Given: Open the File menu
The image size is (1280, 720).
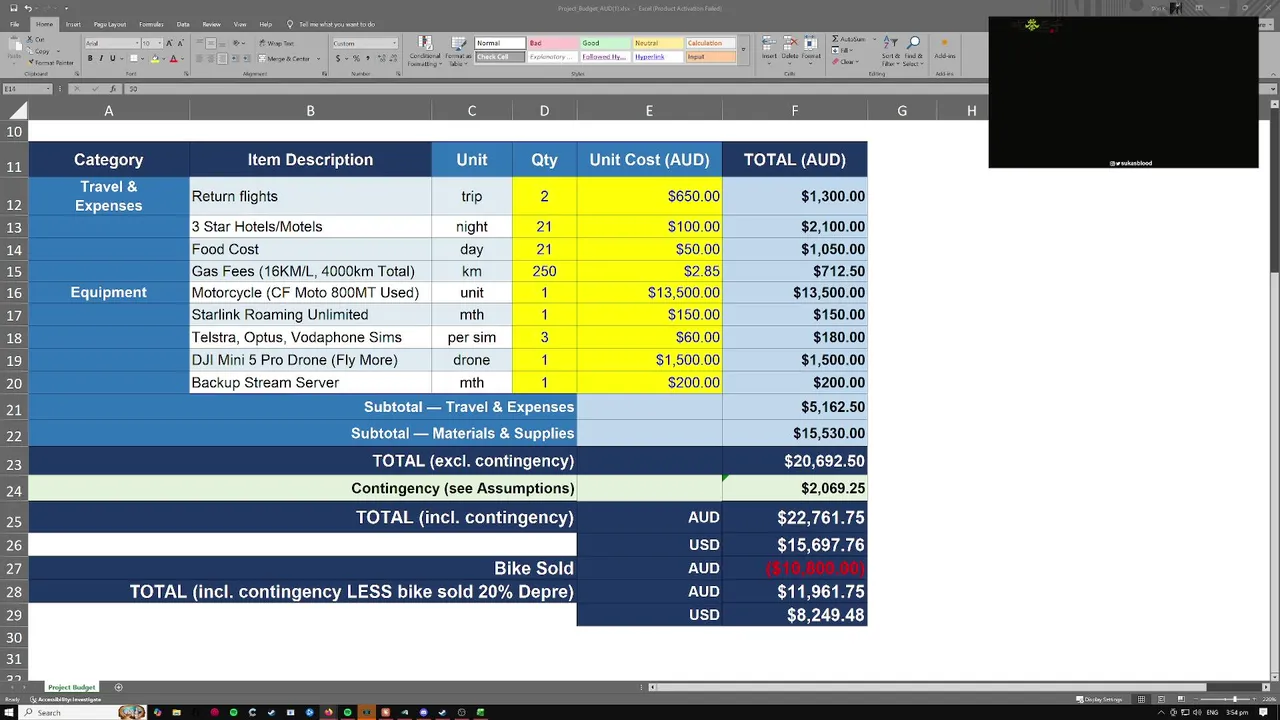Looking at the screenshot, I should 14,24.
